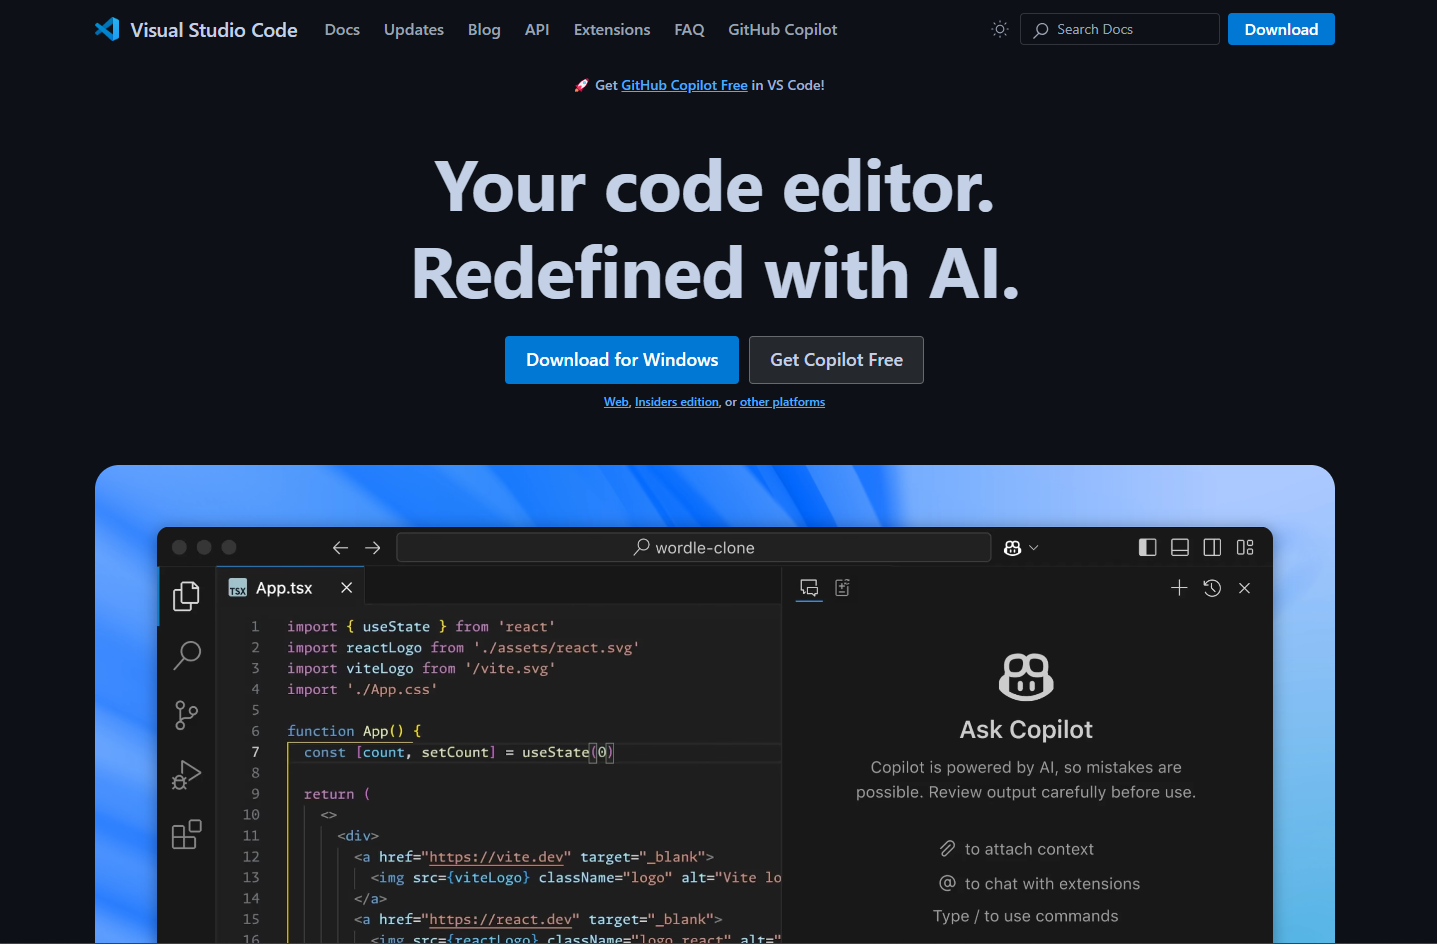Click the forward arrow in editor title bar
This screenshot has height=944, width=1437.
tap(373, 547)
